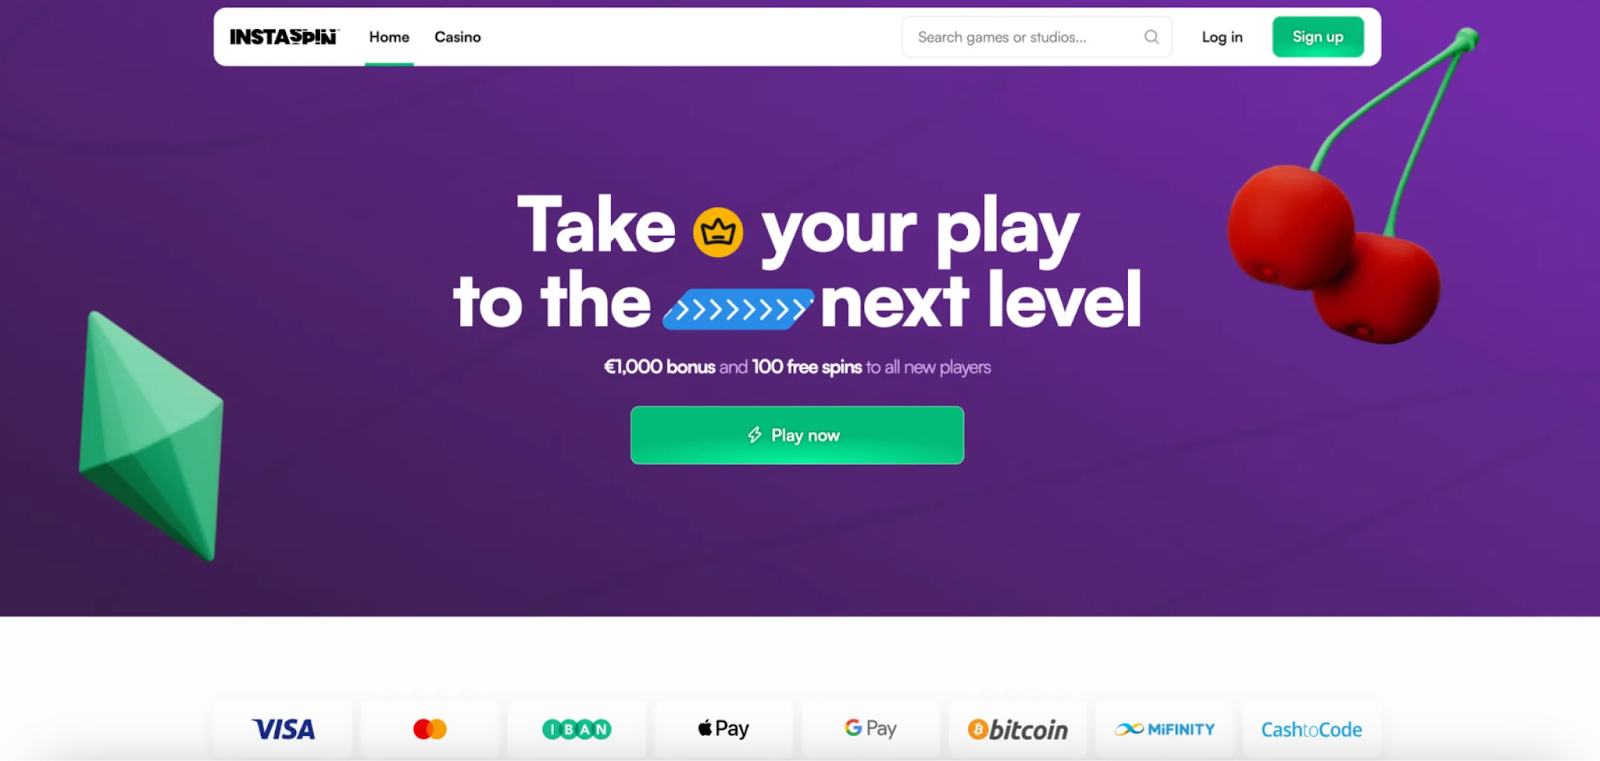This screenshot has height=761, width=1600.
Task: Click the InstaSpin logo
Action: pos(284,37)
